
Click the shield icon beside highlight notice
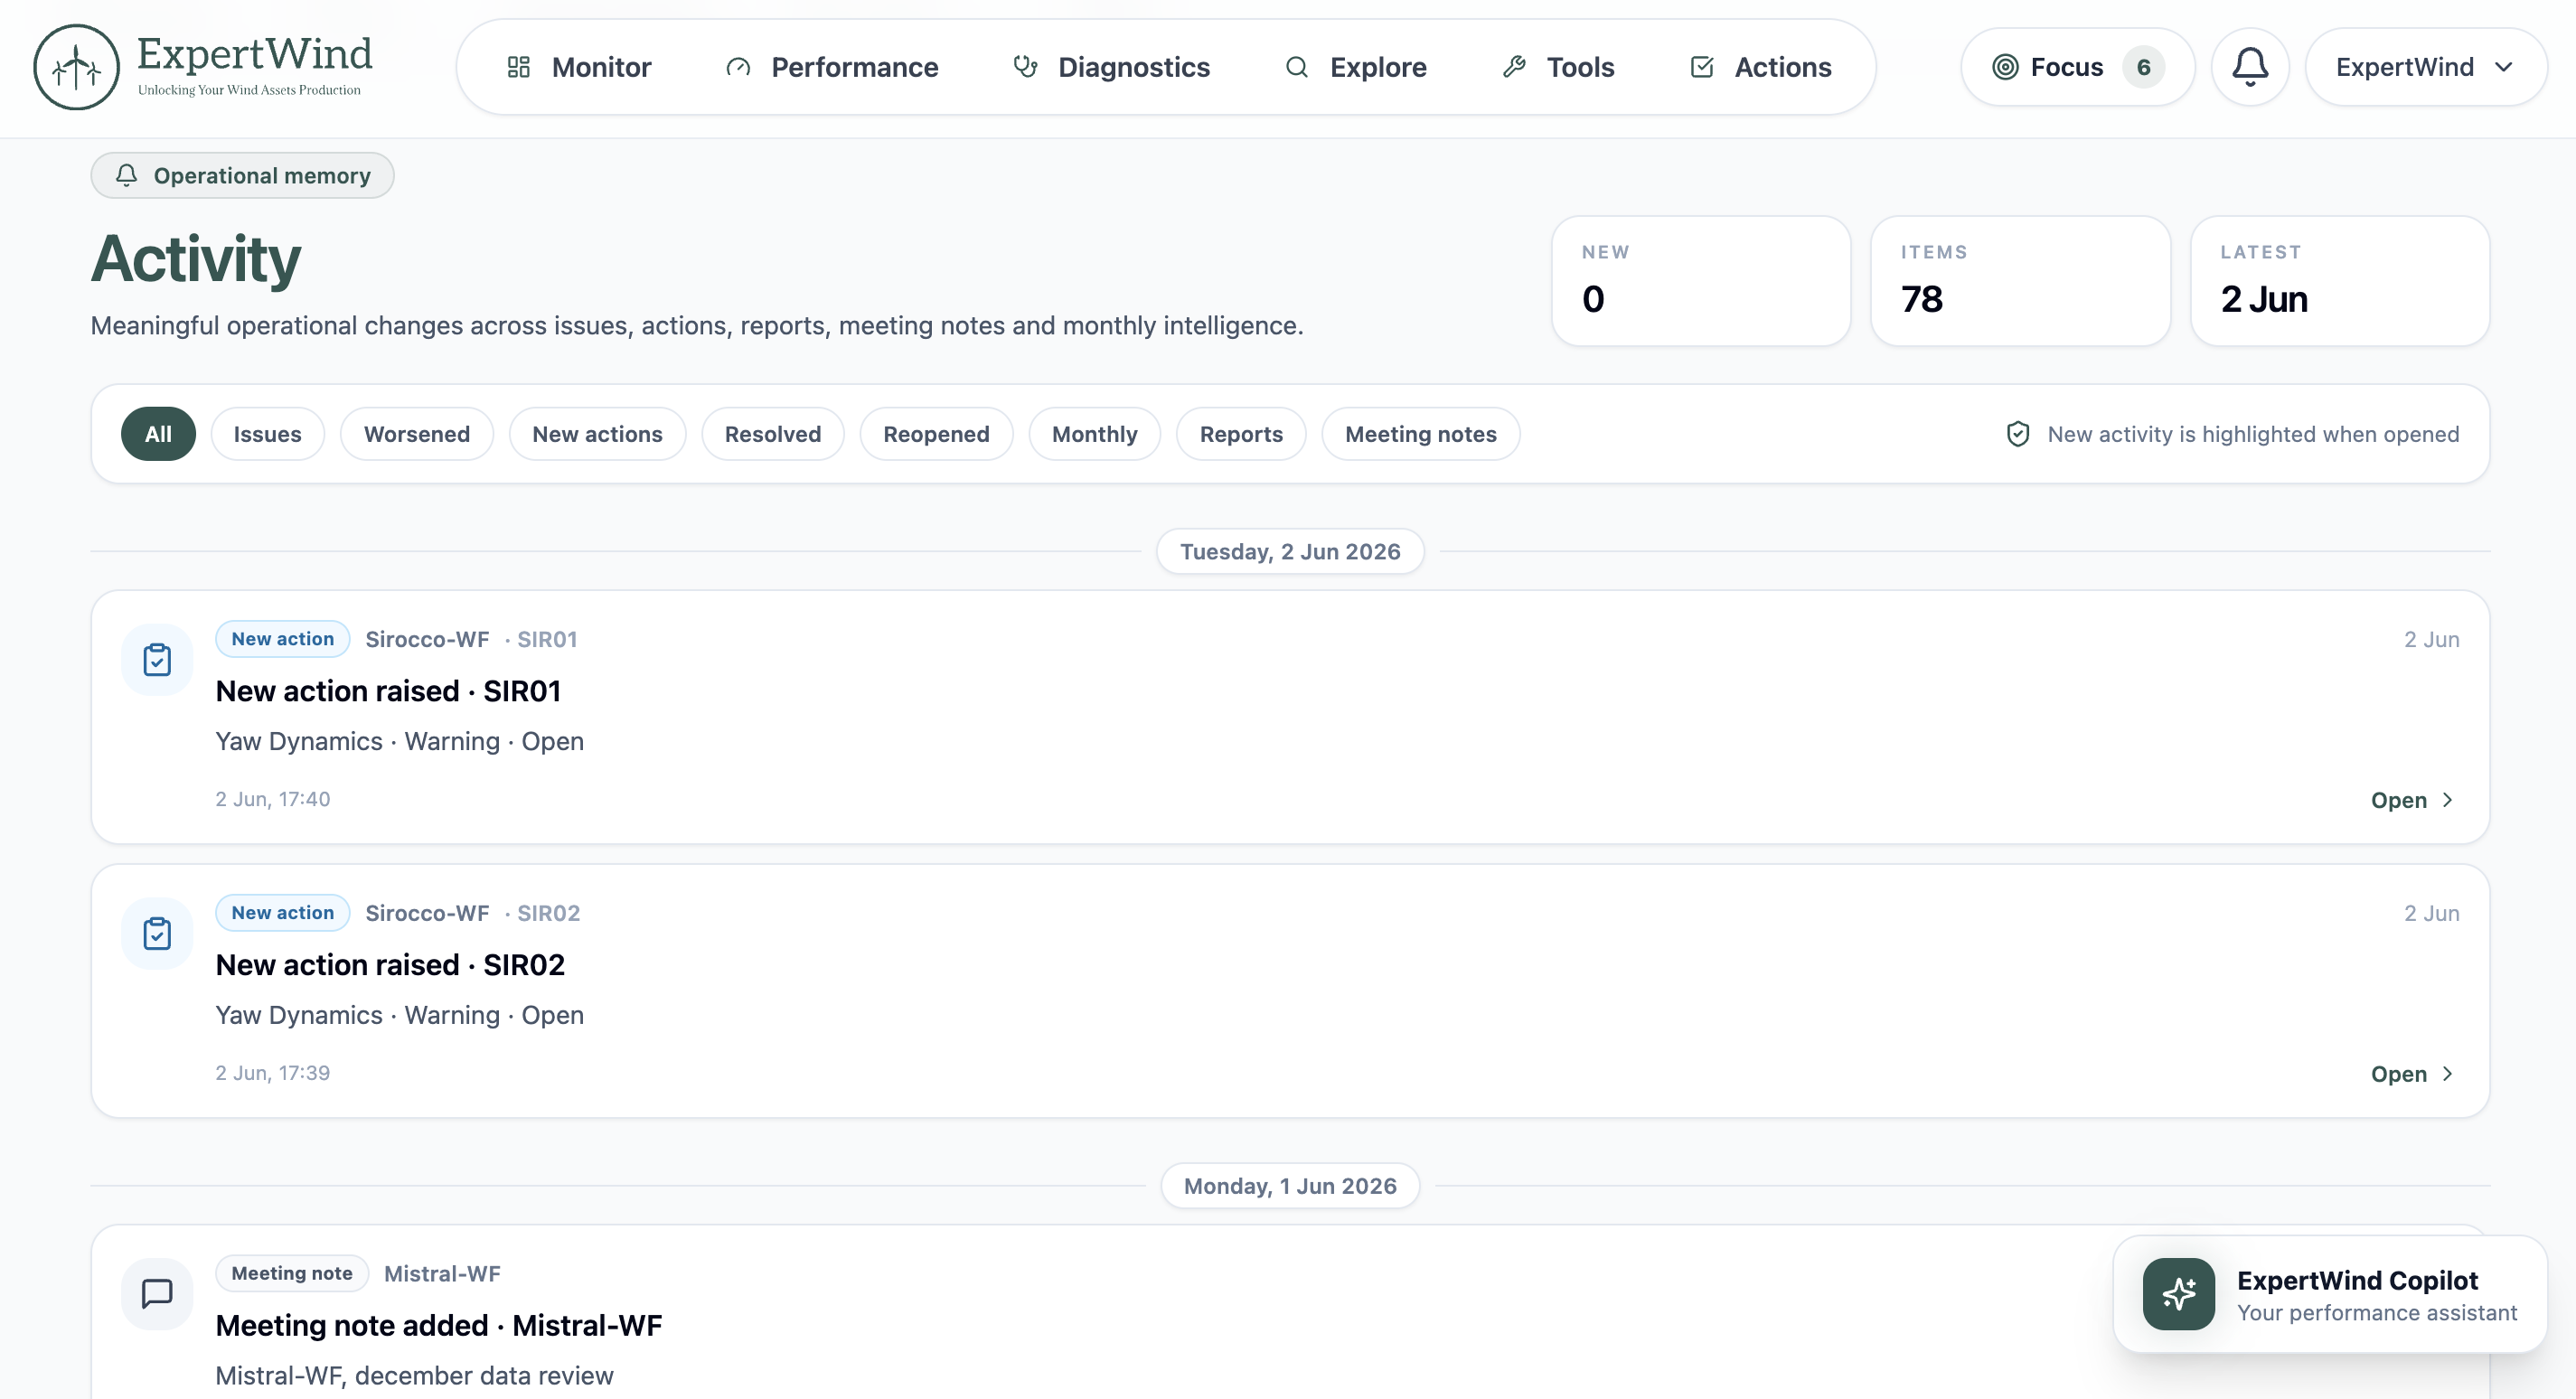point(2018,434)
